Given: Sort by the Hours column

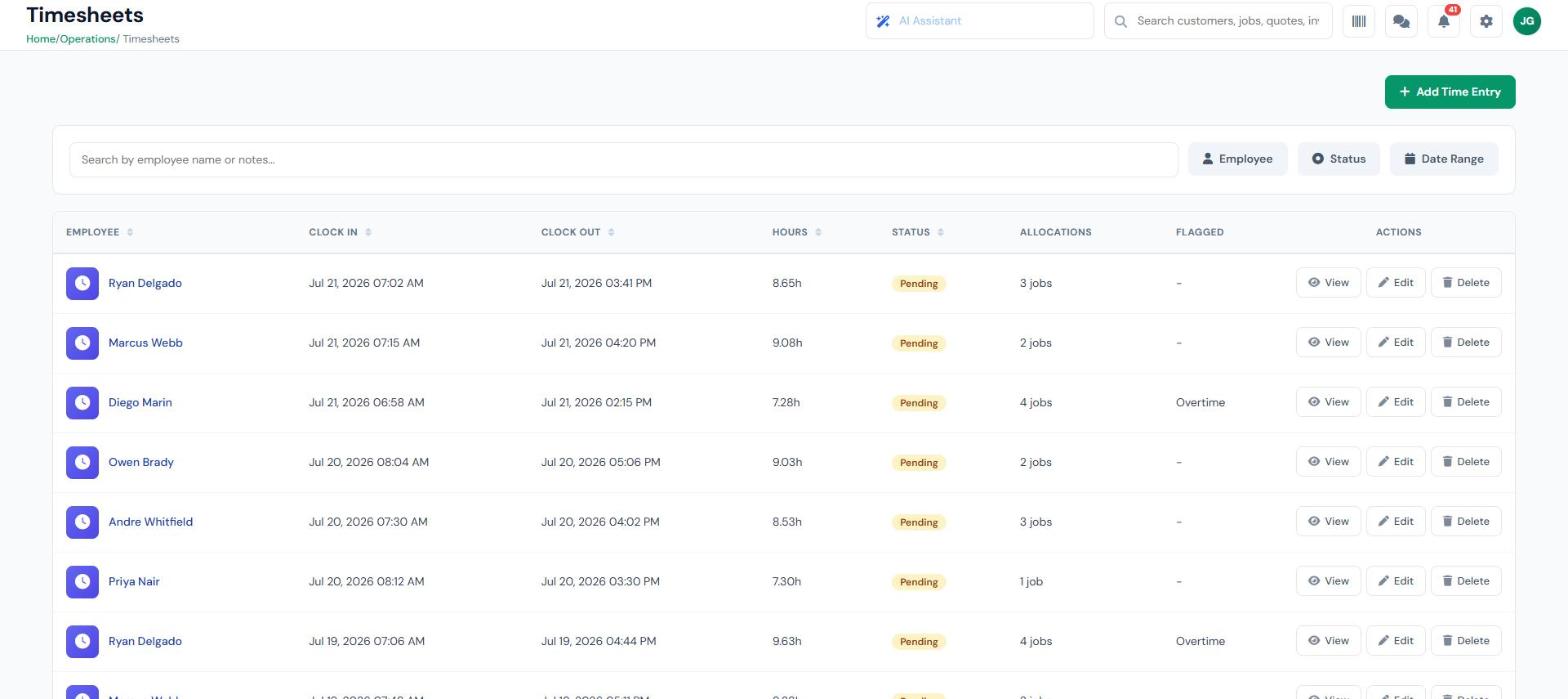Looking at the screenshot, I should 797,232.
